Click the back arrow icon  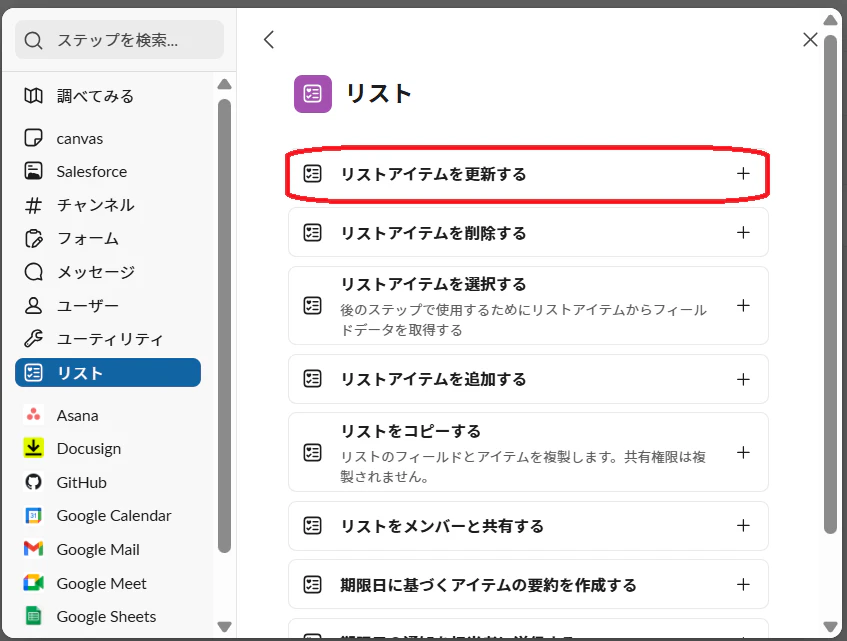(269, 39)
